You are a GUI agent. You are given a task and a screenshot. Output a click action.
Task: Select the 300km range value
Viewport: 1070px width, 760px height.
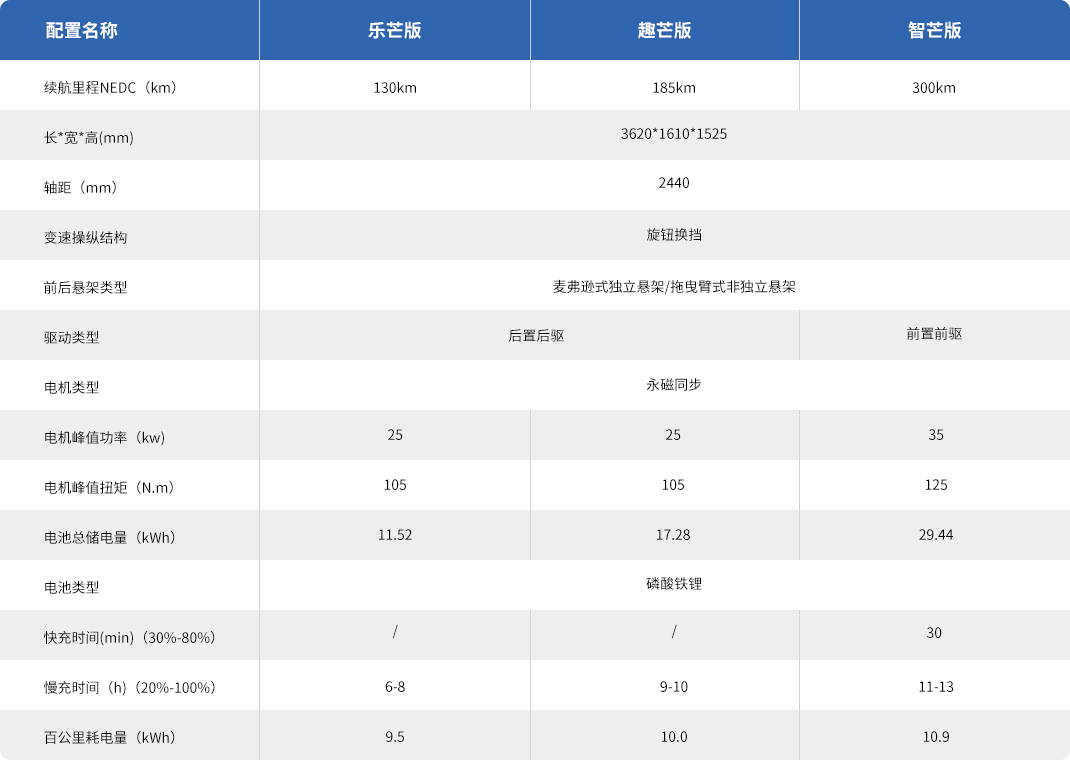click(x=934, y=87)
